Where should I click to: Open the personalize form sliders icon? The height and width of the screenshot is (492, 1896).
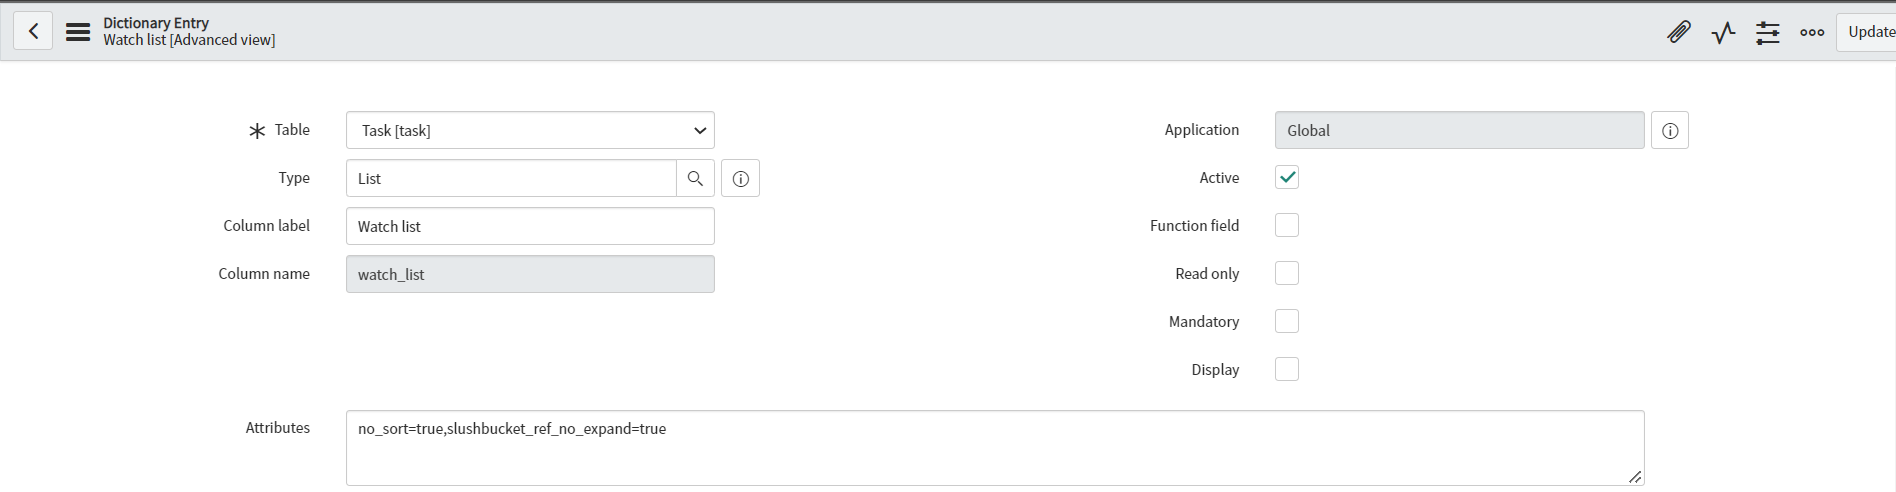1768,32
